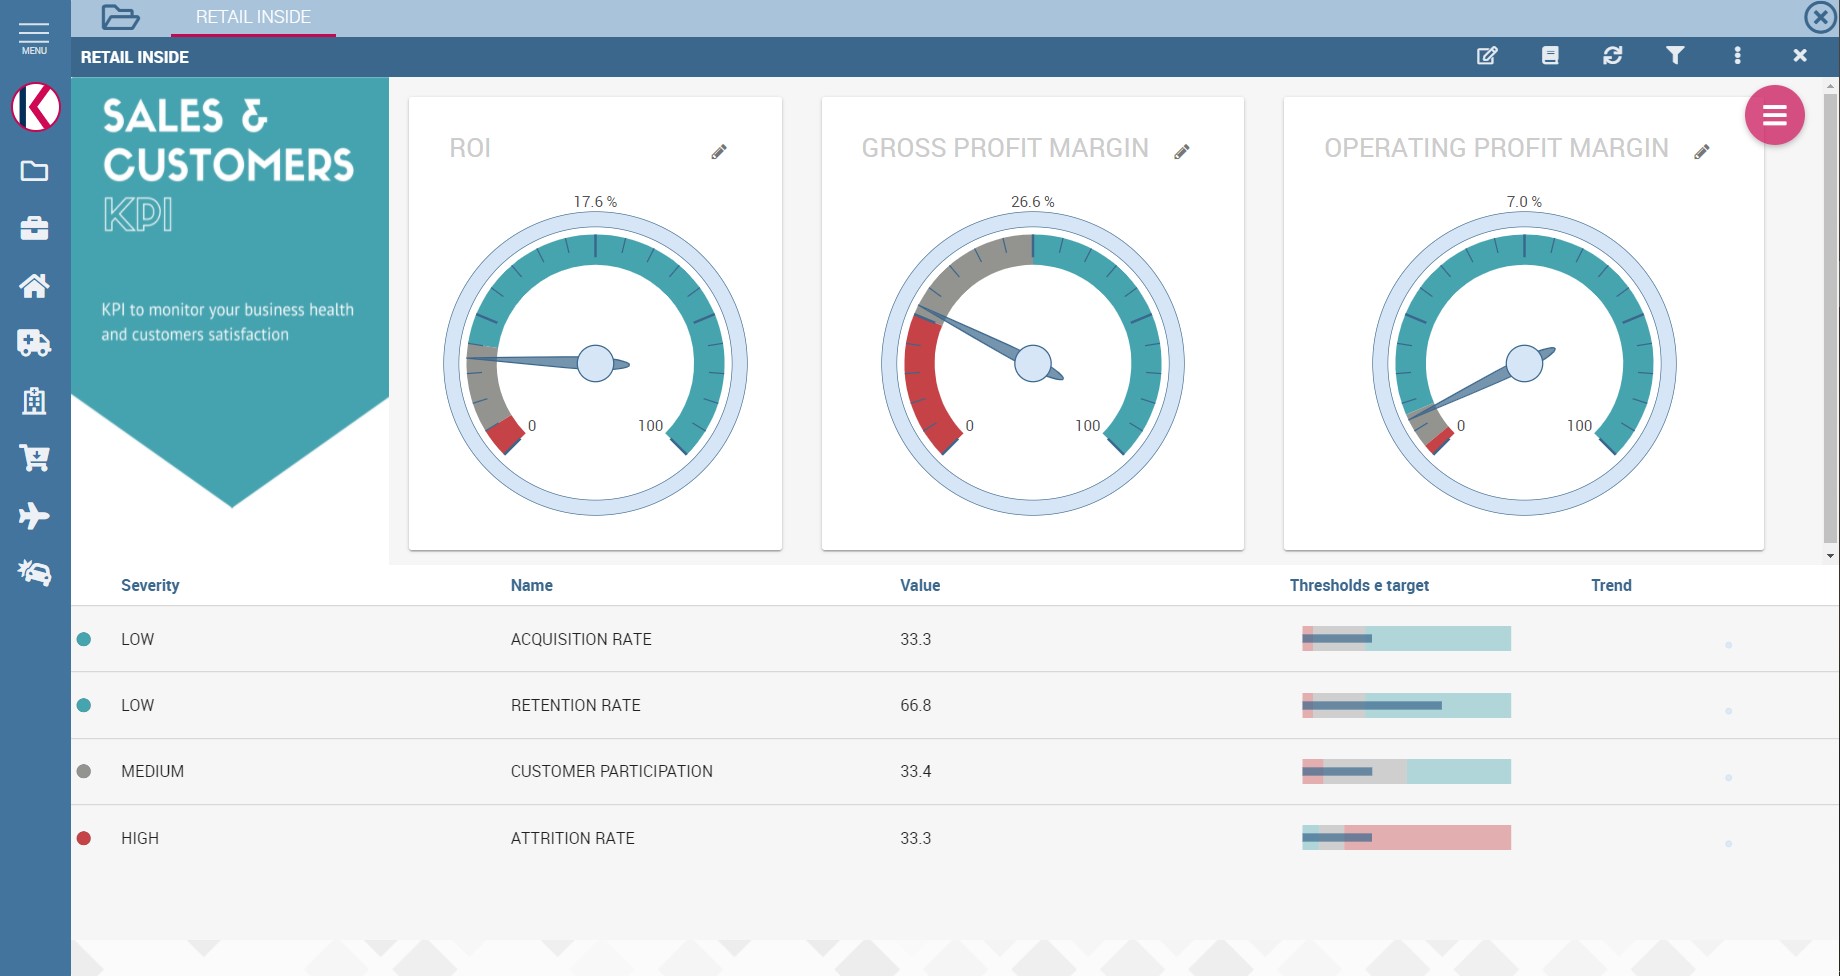Click the ROI widget title
The width and height of the screenshot is (1840, 976).
point(469,148)
